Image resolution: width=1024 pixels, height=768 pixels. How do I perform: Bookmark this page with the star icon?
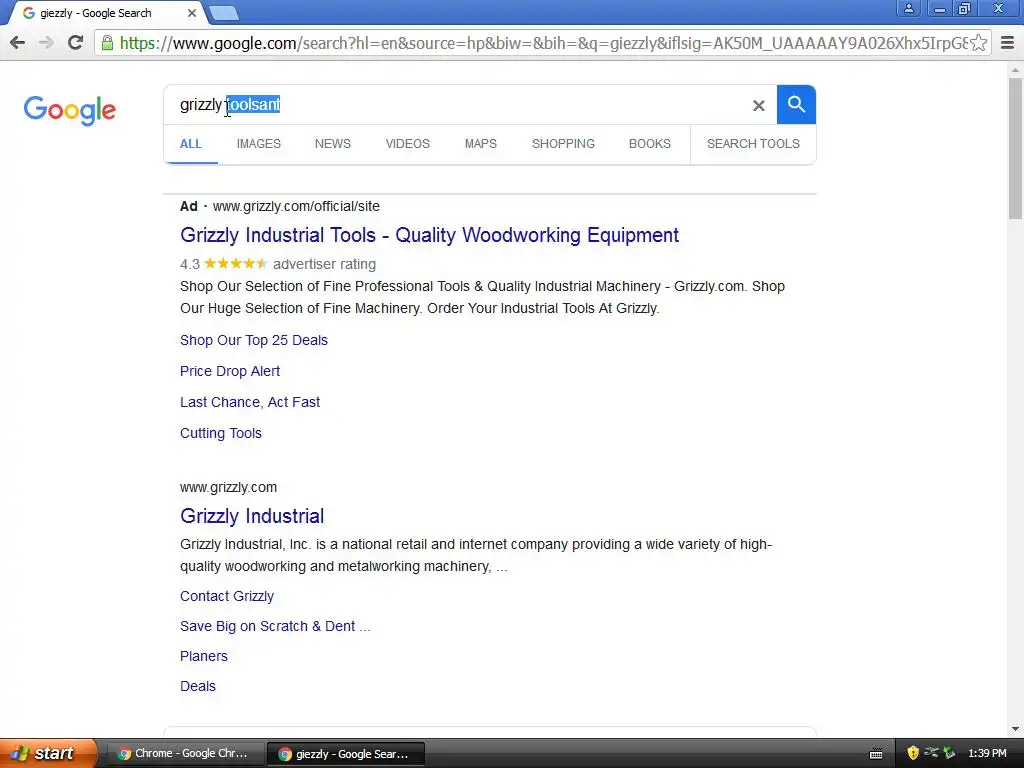tap(978, 43)
